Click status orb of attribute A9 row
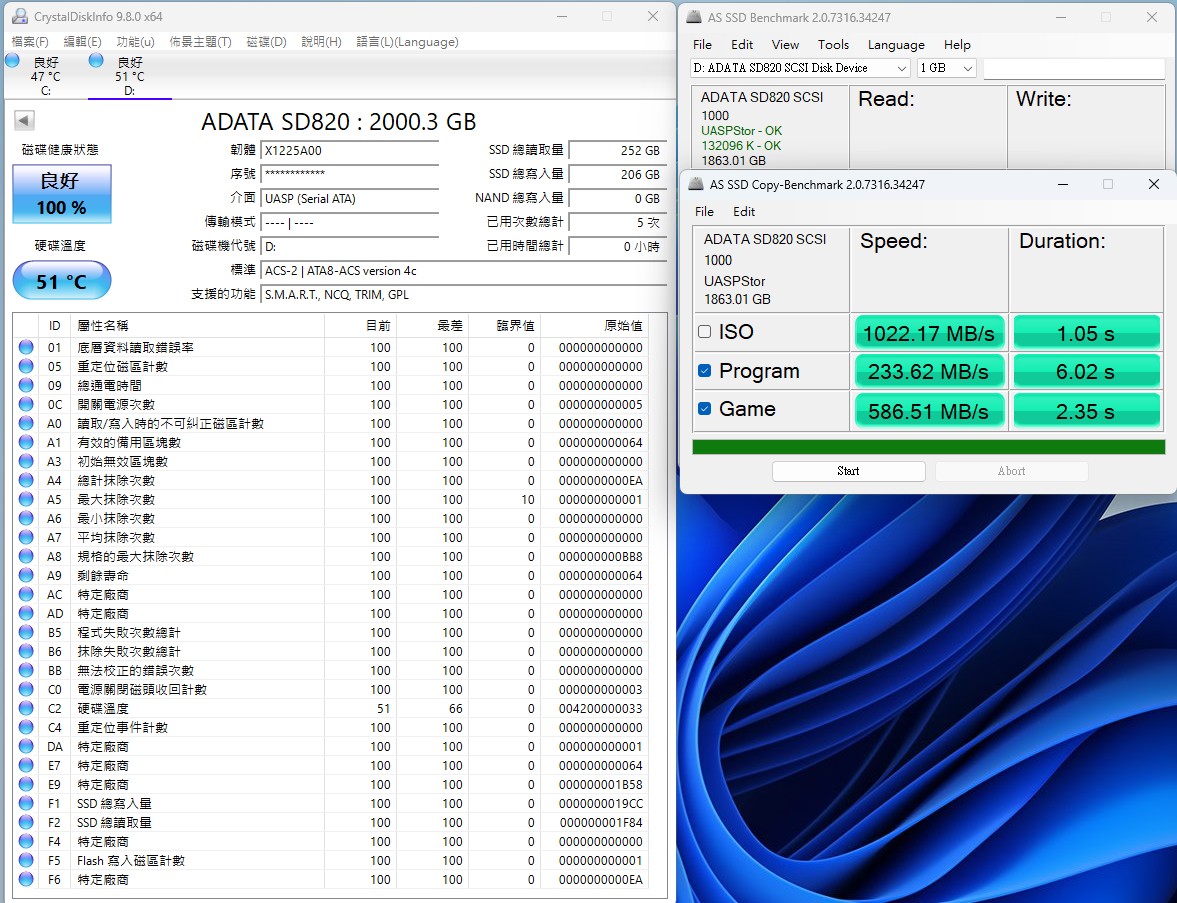1177x903 pixels. [x=26, y=576]
